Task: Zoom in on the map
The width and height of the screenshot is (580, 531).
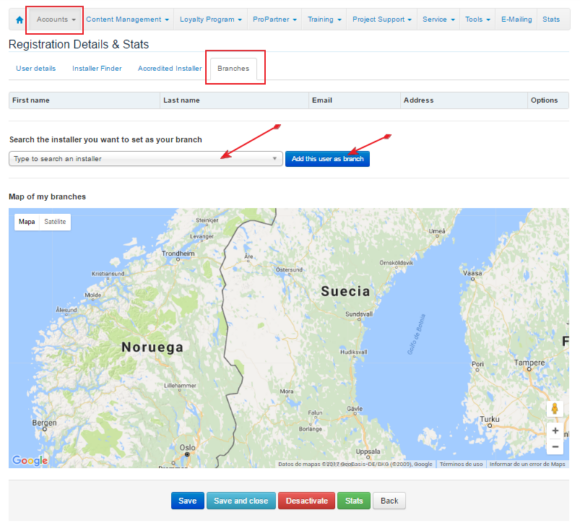Action: click(x=555, y=431)
